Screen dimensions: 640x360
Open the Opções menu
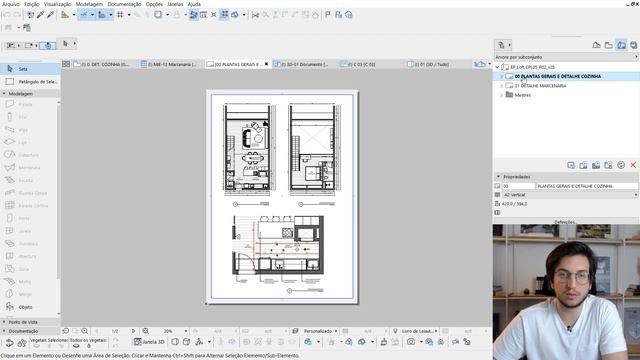tap(154, 4)
